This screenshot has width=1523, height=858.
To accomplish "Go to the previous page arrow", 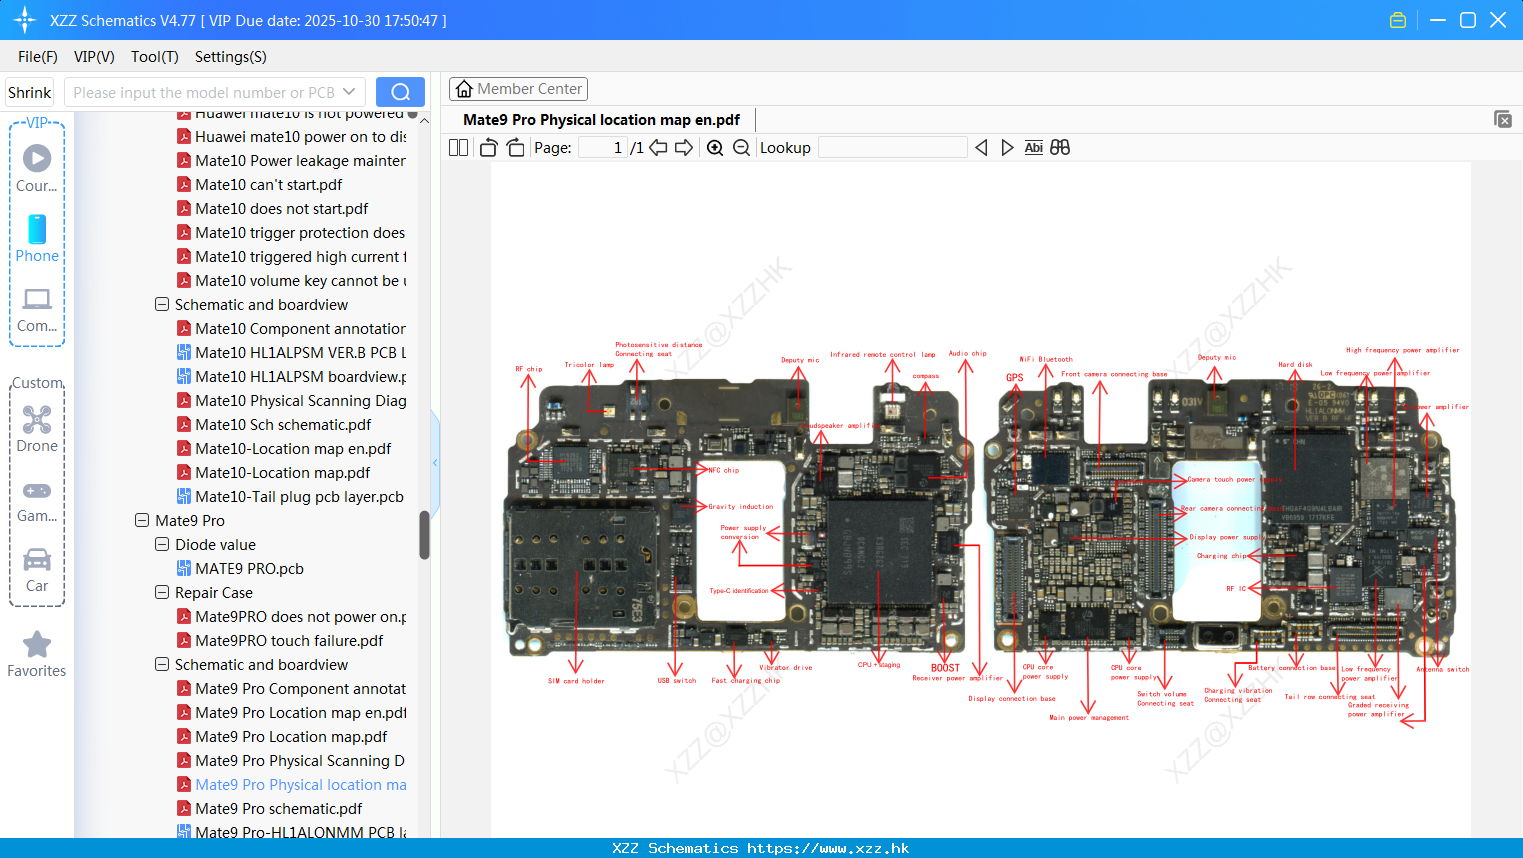I will click(x=658, y=147).
